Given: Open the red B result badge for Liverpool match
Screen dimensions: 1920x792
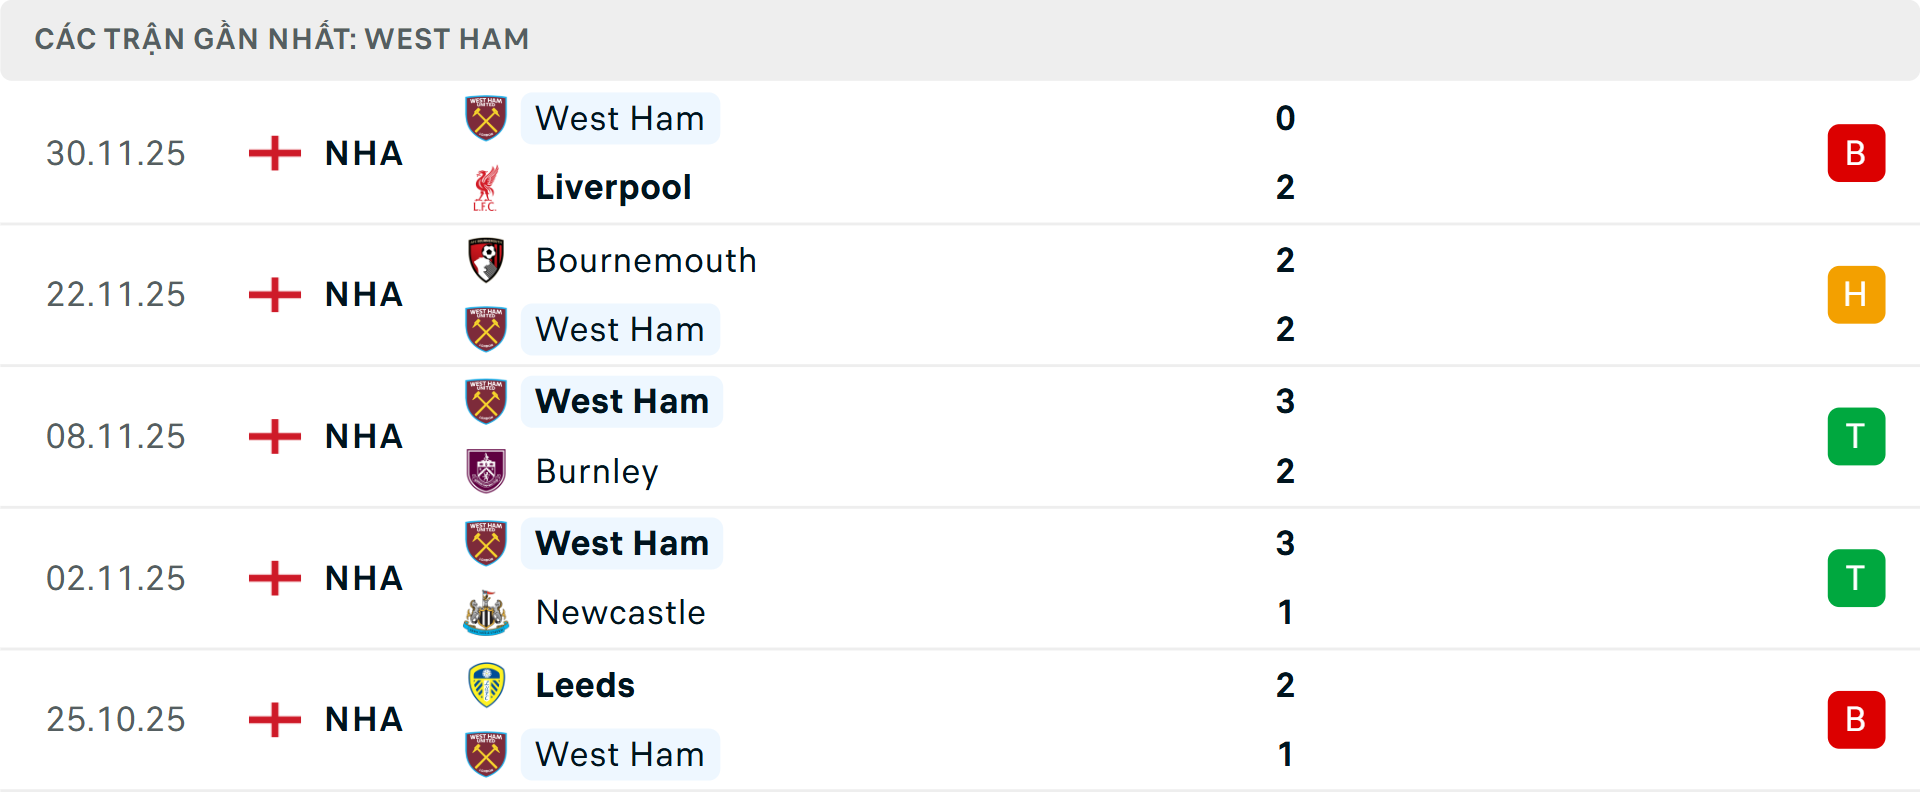Looking at the screenshot, I should tap(1856, 153).
